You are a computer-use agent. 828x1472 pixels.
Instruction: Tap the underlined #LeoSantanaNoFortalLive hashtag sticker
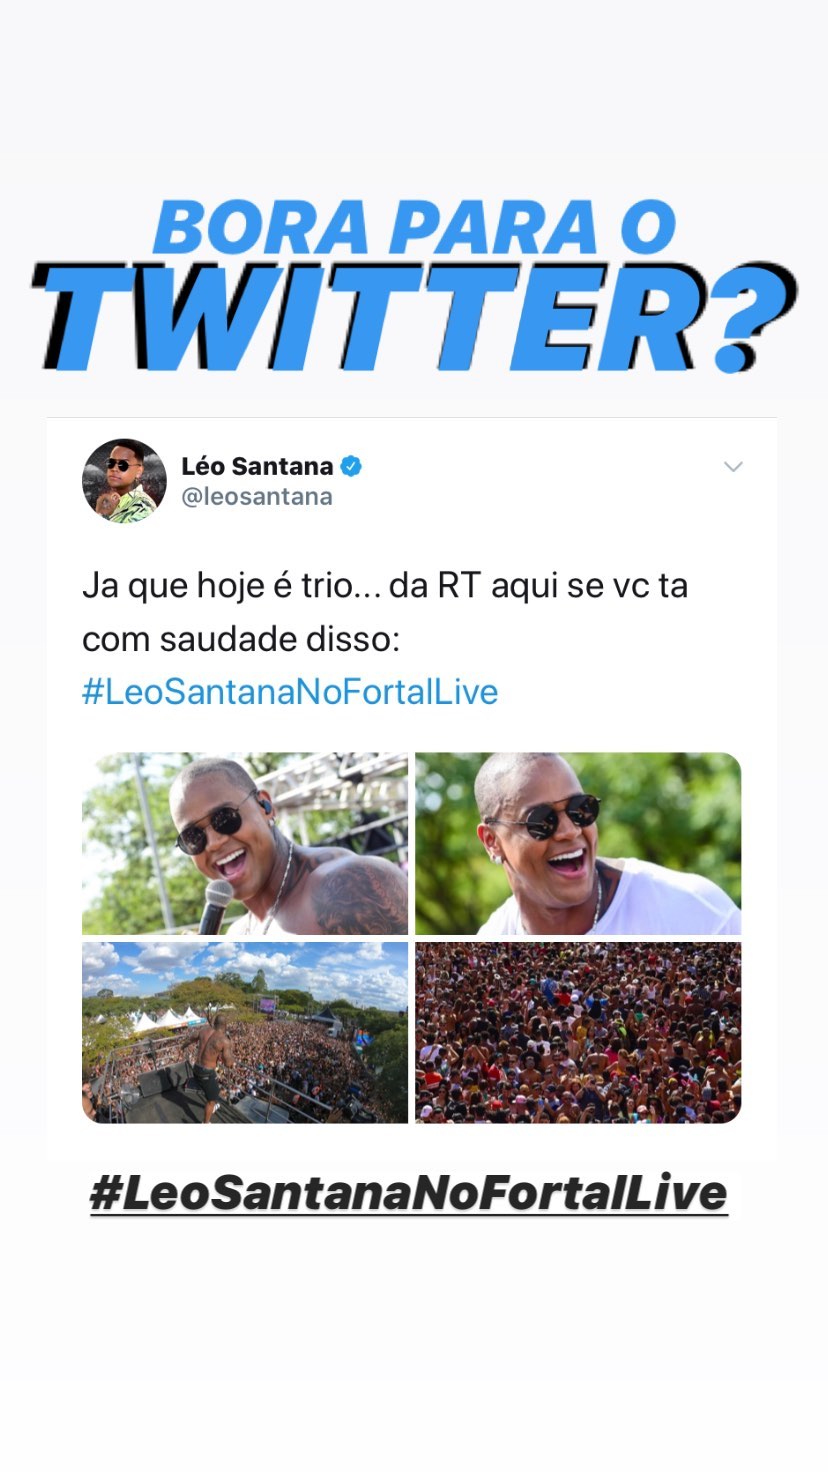click(x=408, y=1193)
